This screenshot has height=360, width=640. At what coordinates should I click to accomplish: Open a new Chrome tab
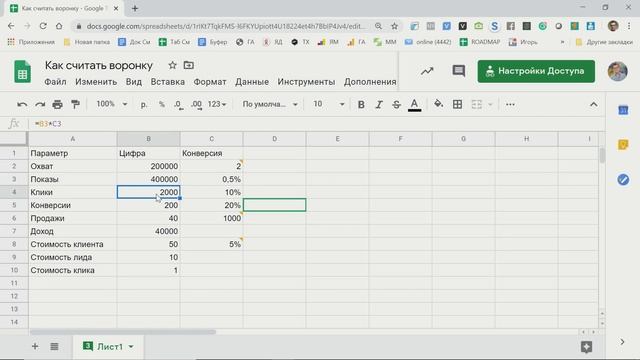pyautogui.click(x=135, y=8)
